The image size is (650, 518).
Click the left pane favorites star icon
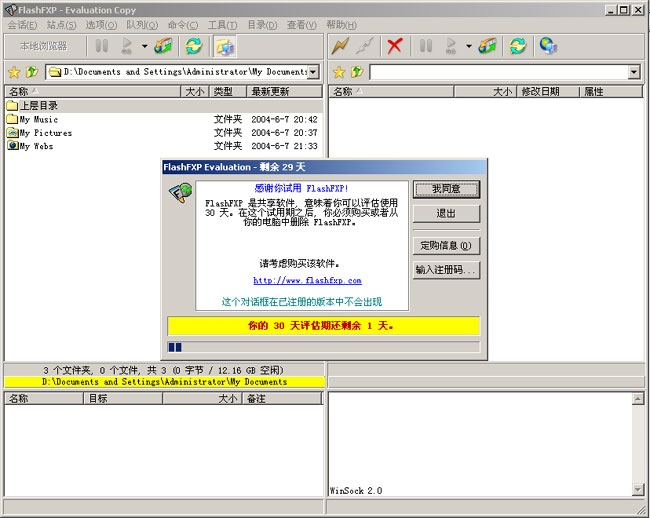coord(14,72)
